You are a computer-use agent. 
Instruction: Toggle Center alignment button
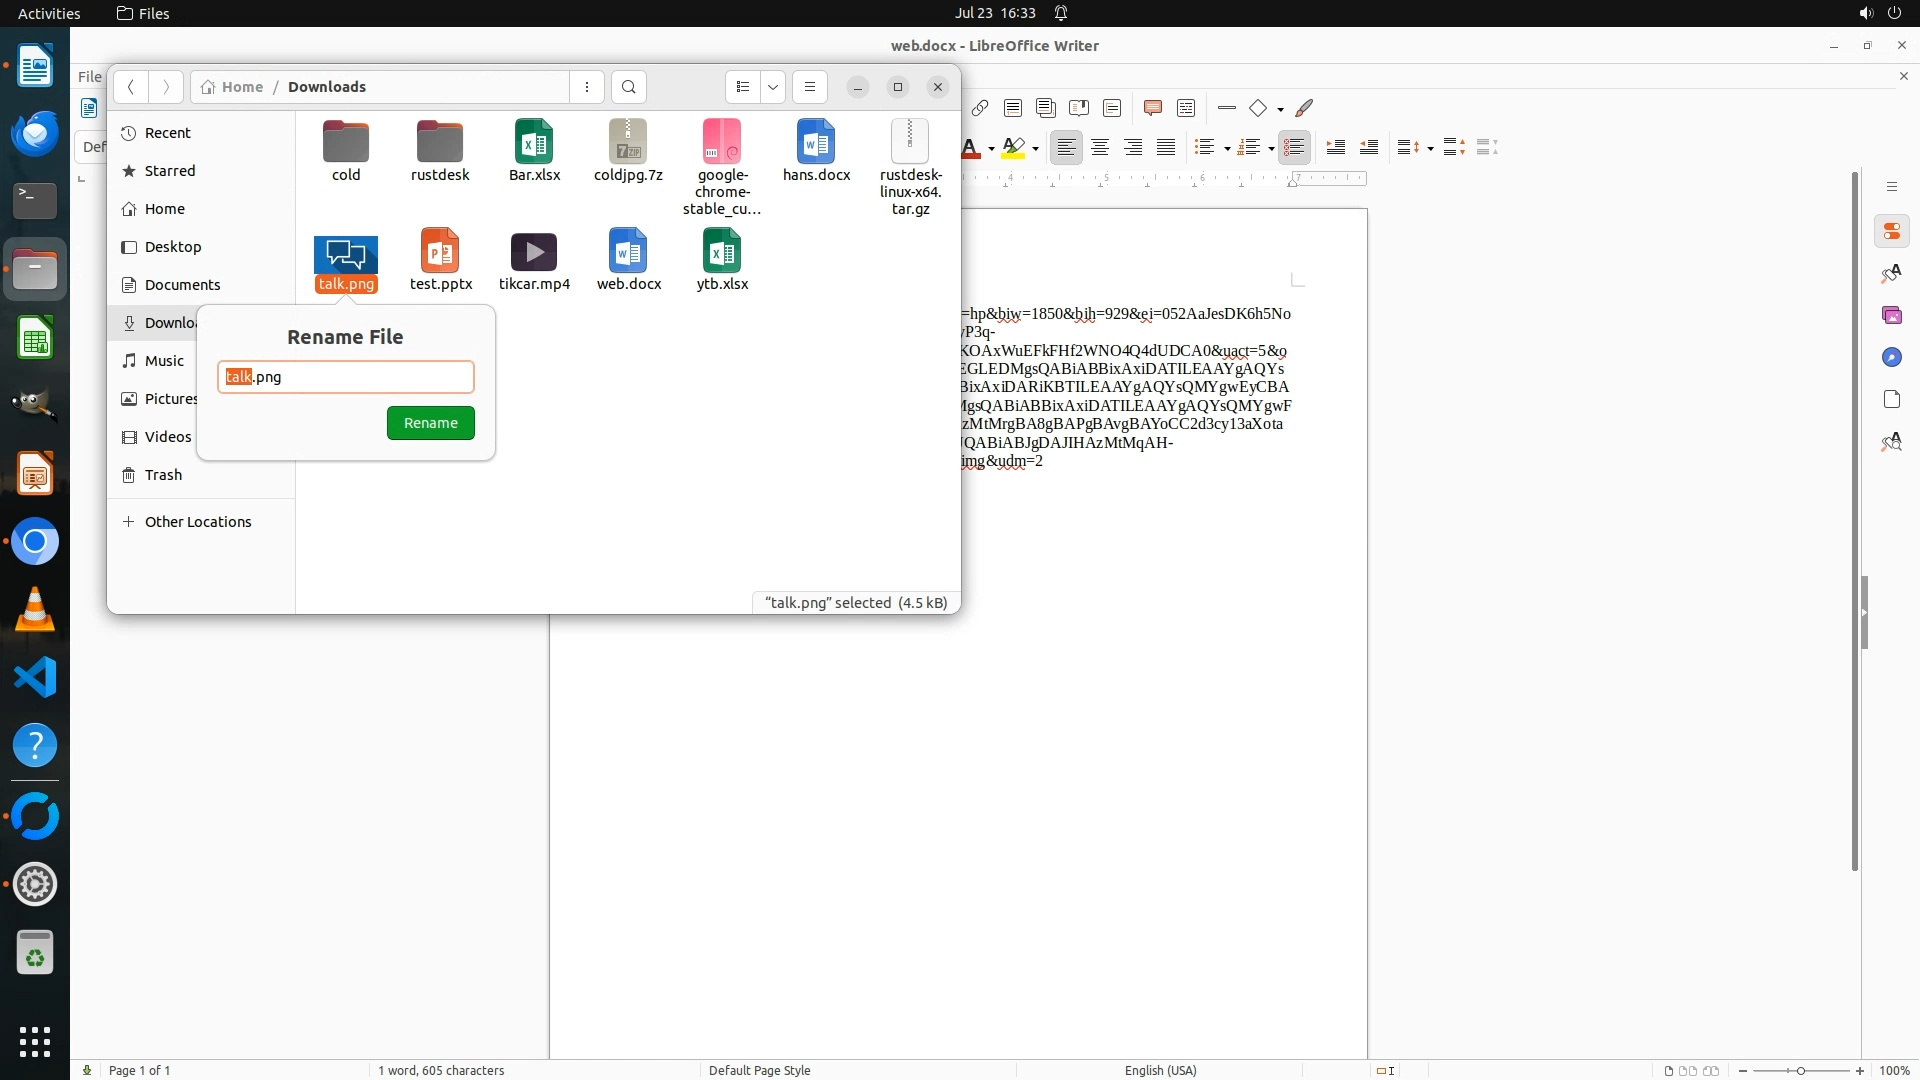tap(1100, 147)
